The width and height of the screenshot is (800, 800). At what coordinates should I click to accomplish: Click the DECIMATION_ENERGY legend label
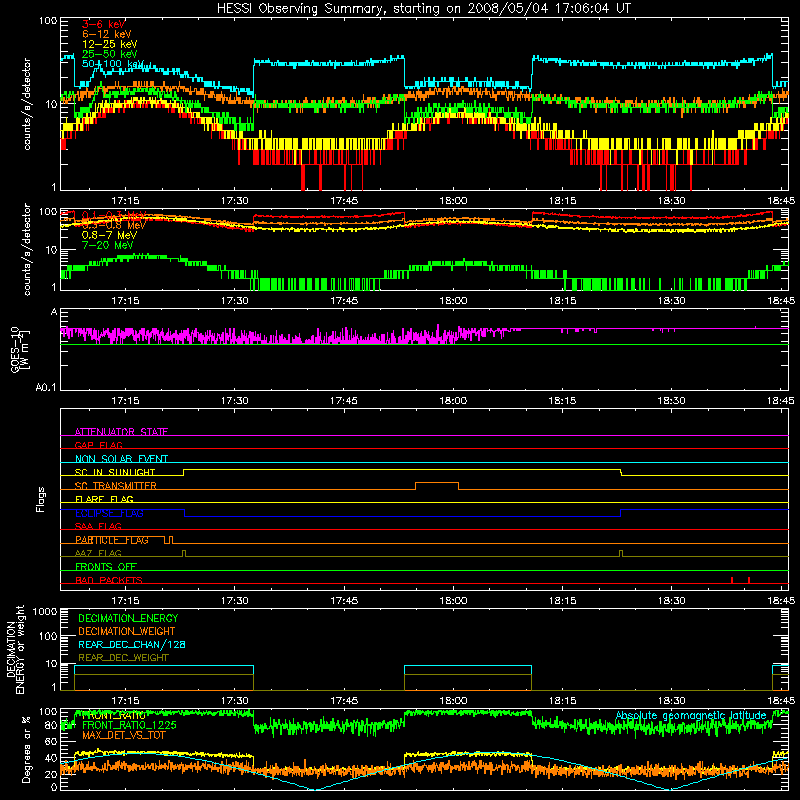click(128, 618)
